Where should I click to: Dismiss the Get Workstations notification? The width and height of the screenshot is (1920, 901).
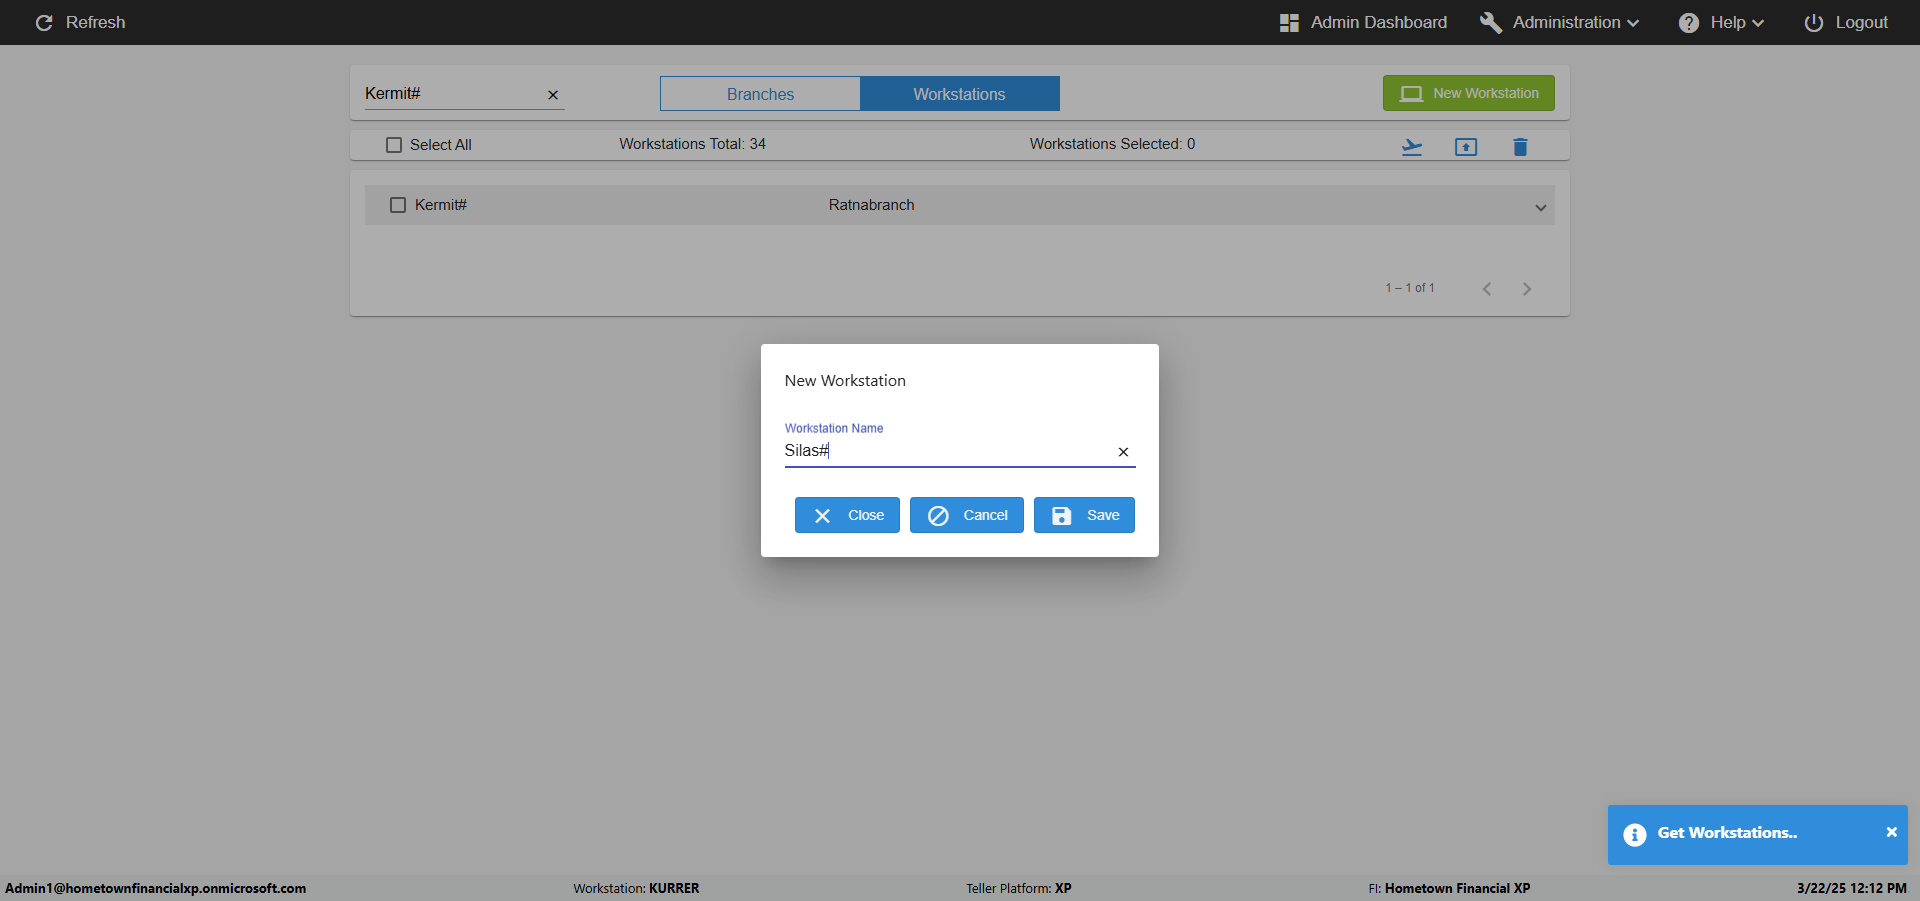point(1891,832)
